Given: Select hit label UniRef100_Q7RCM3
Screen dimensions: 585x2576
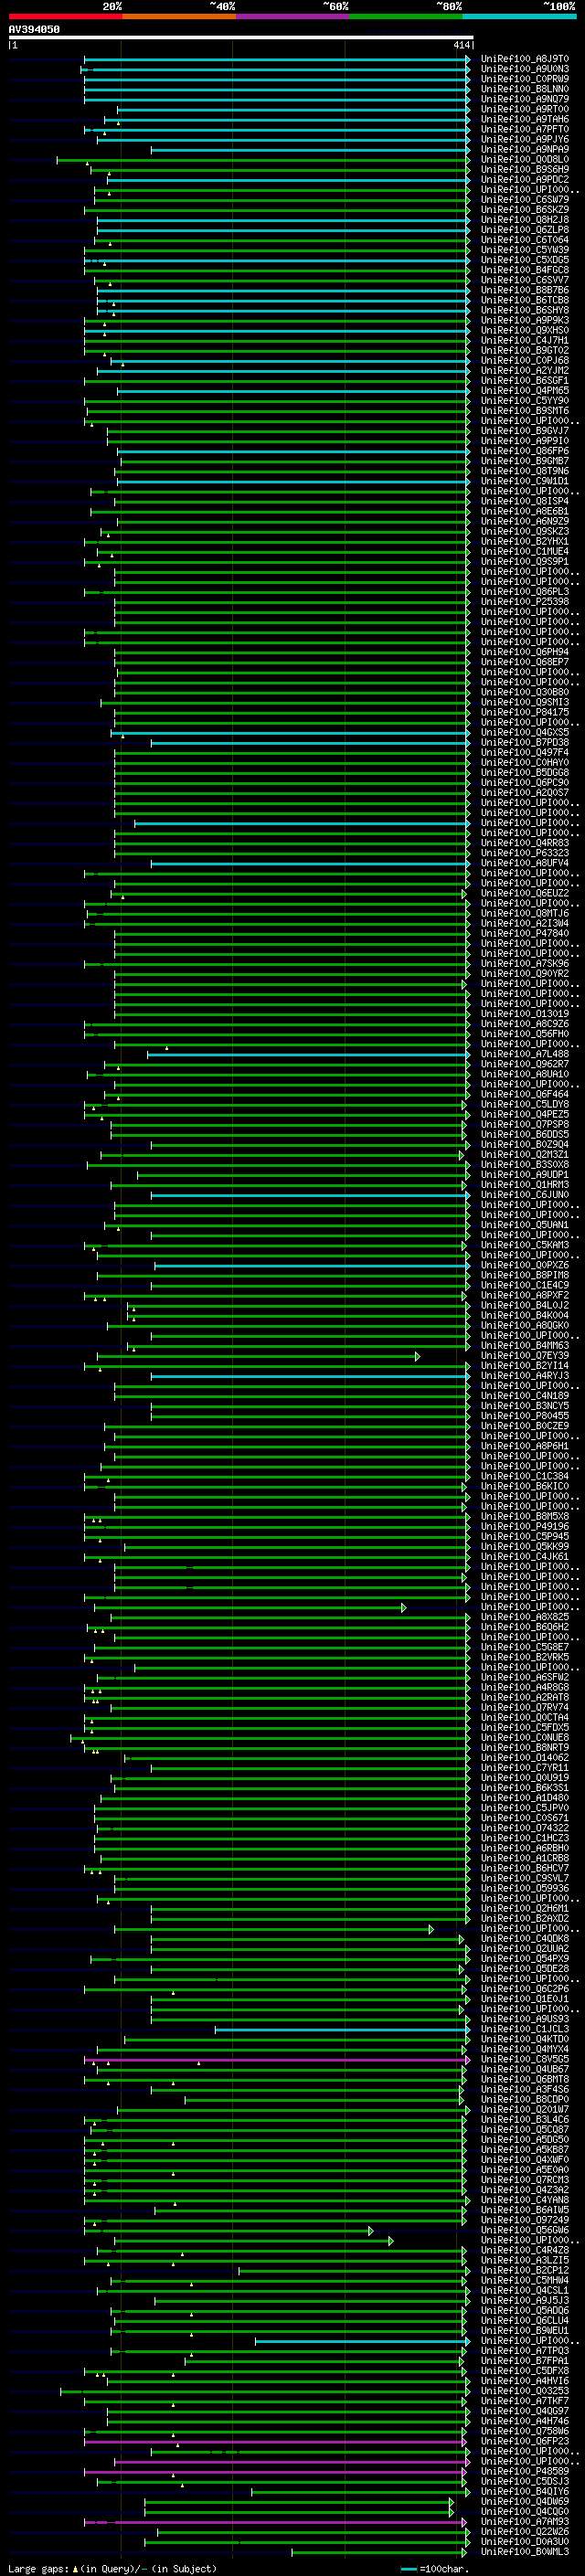Looking at the screenshot, I should (x=525, y=2180).
